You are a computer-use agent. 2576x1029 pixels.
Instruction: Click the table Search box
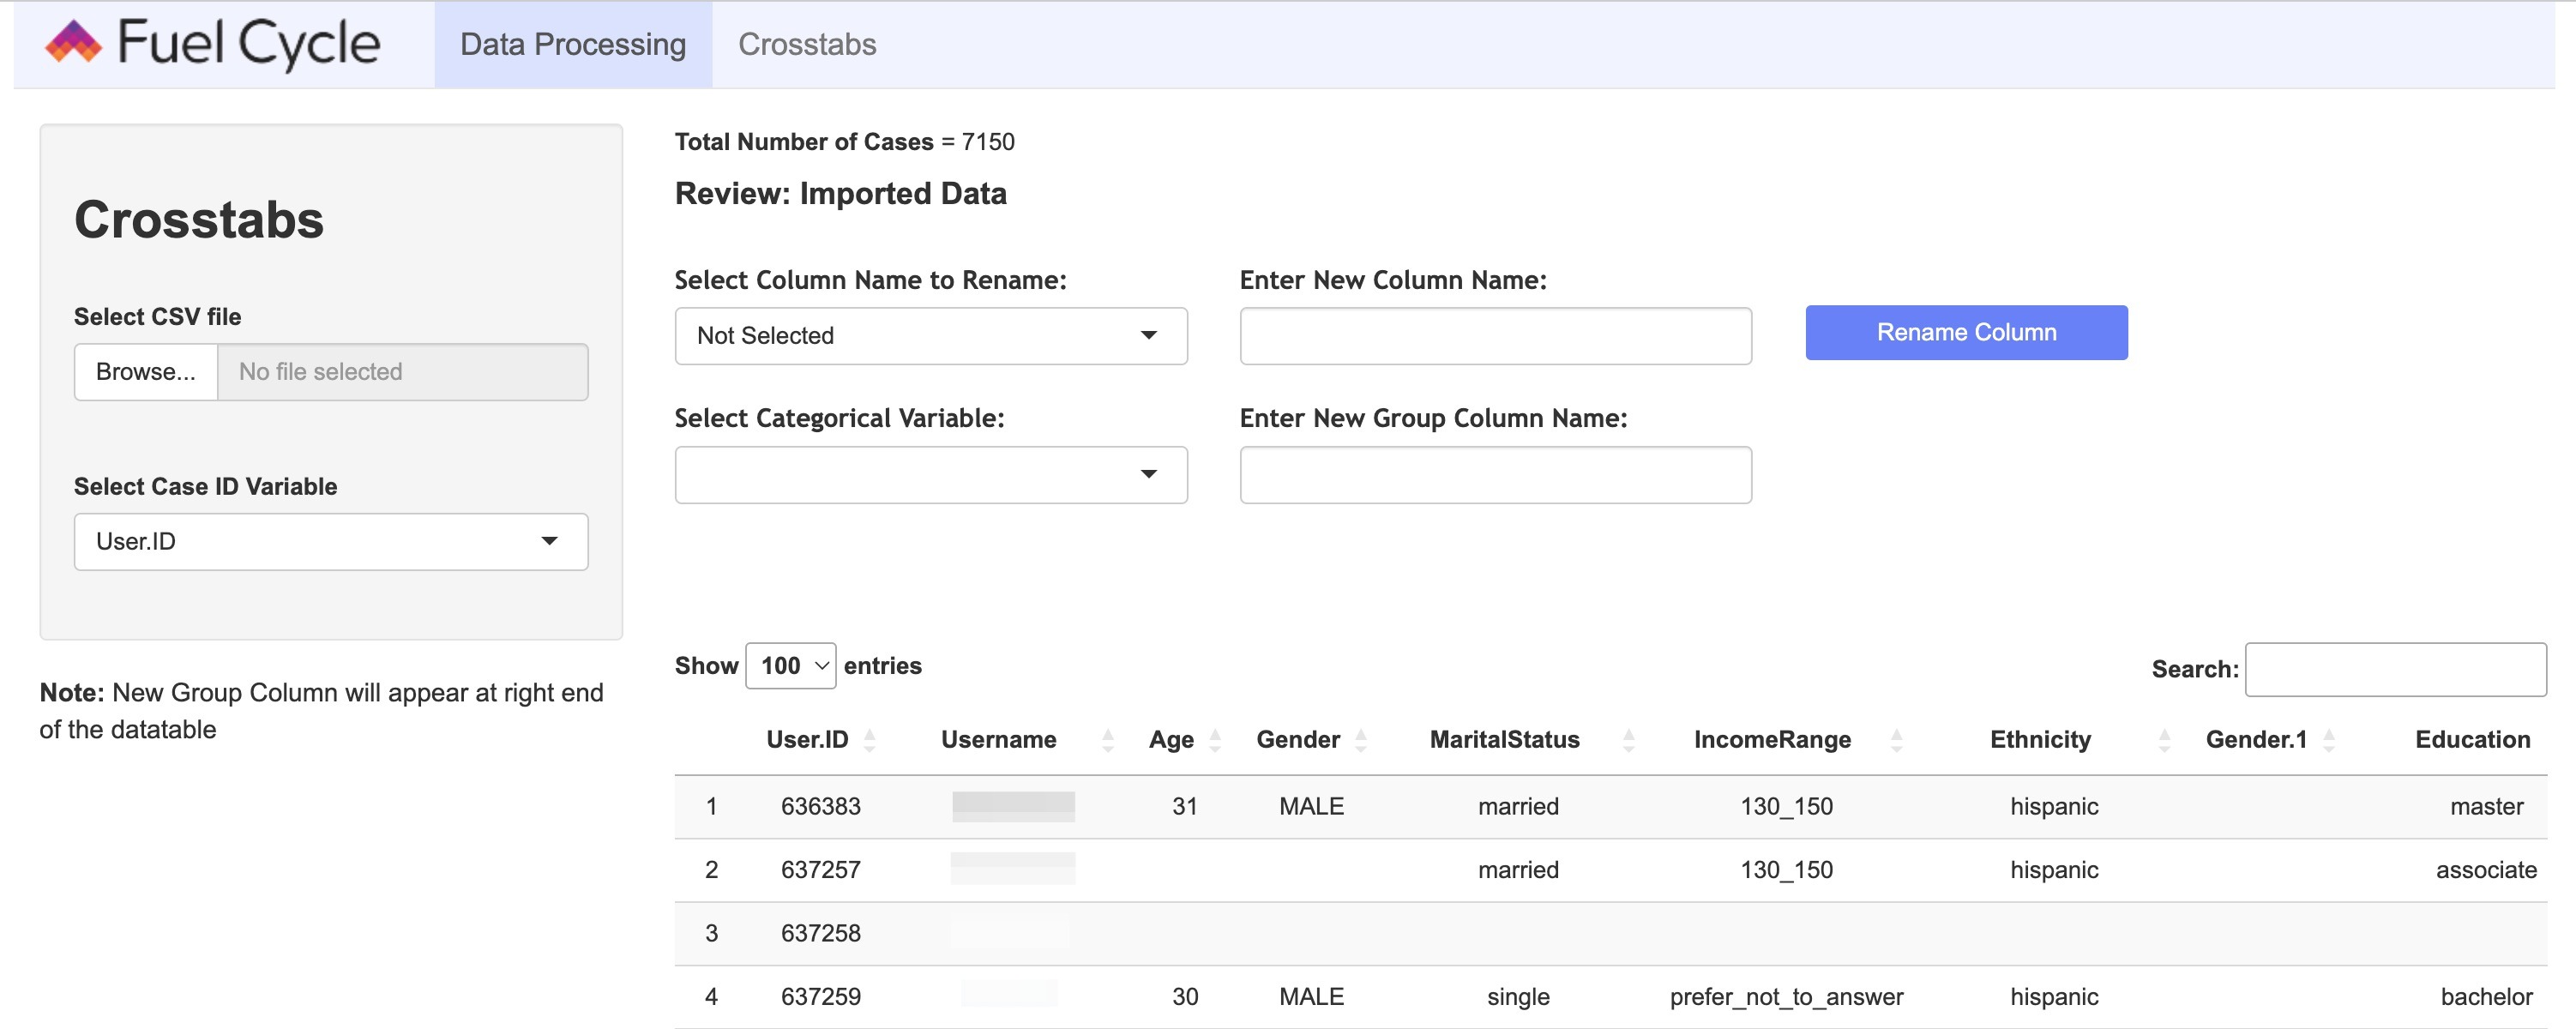coord(2395,669)
